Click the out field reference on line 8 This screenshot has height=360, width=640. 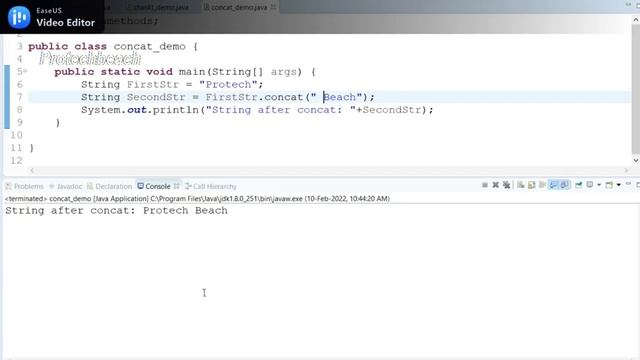pyautogui.click(x=136, y=110)
